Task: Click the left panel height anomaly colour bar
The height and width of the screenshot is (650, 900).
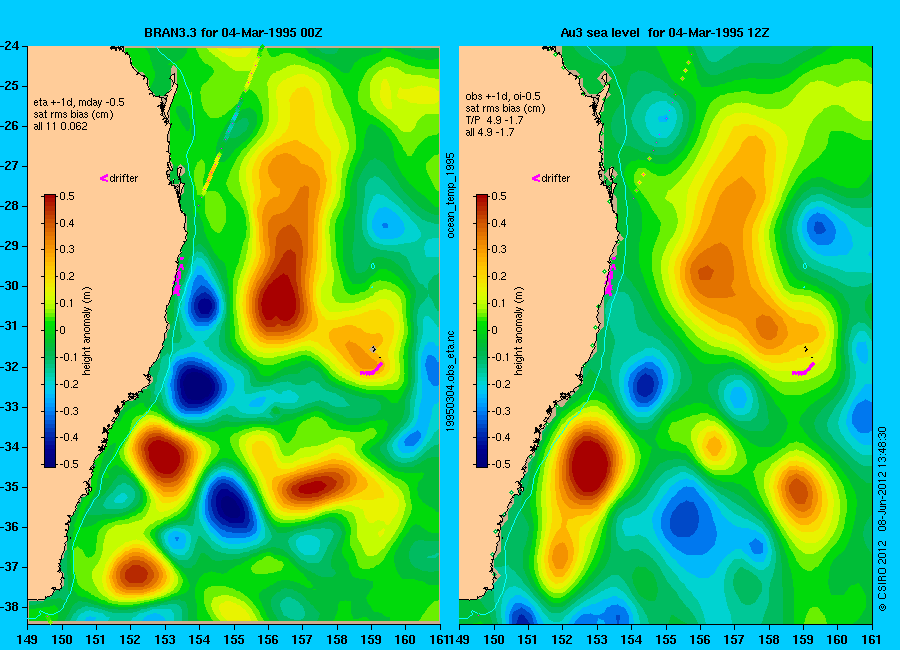Action: point(50,330)
